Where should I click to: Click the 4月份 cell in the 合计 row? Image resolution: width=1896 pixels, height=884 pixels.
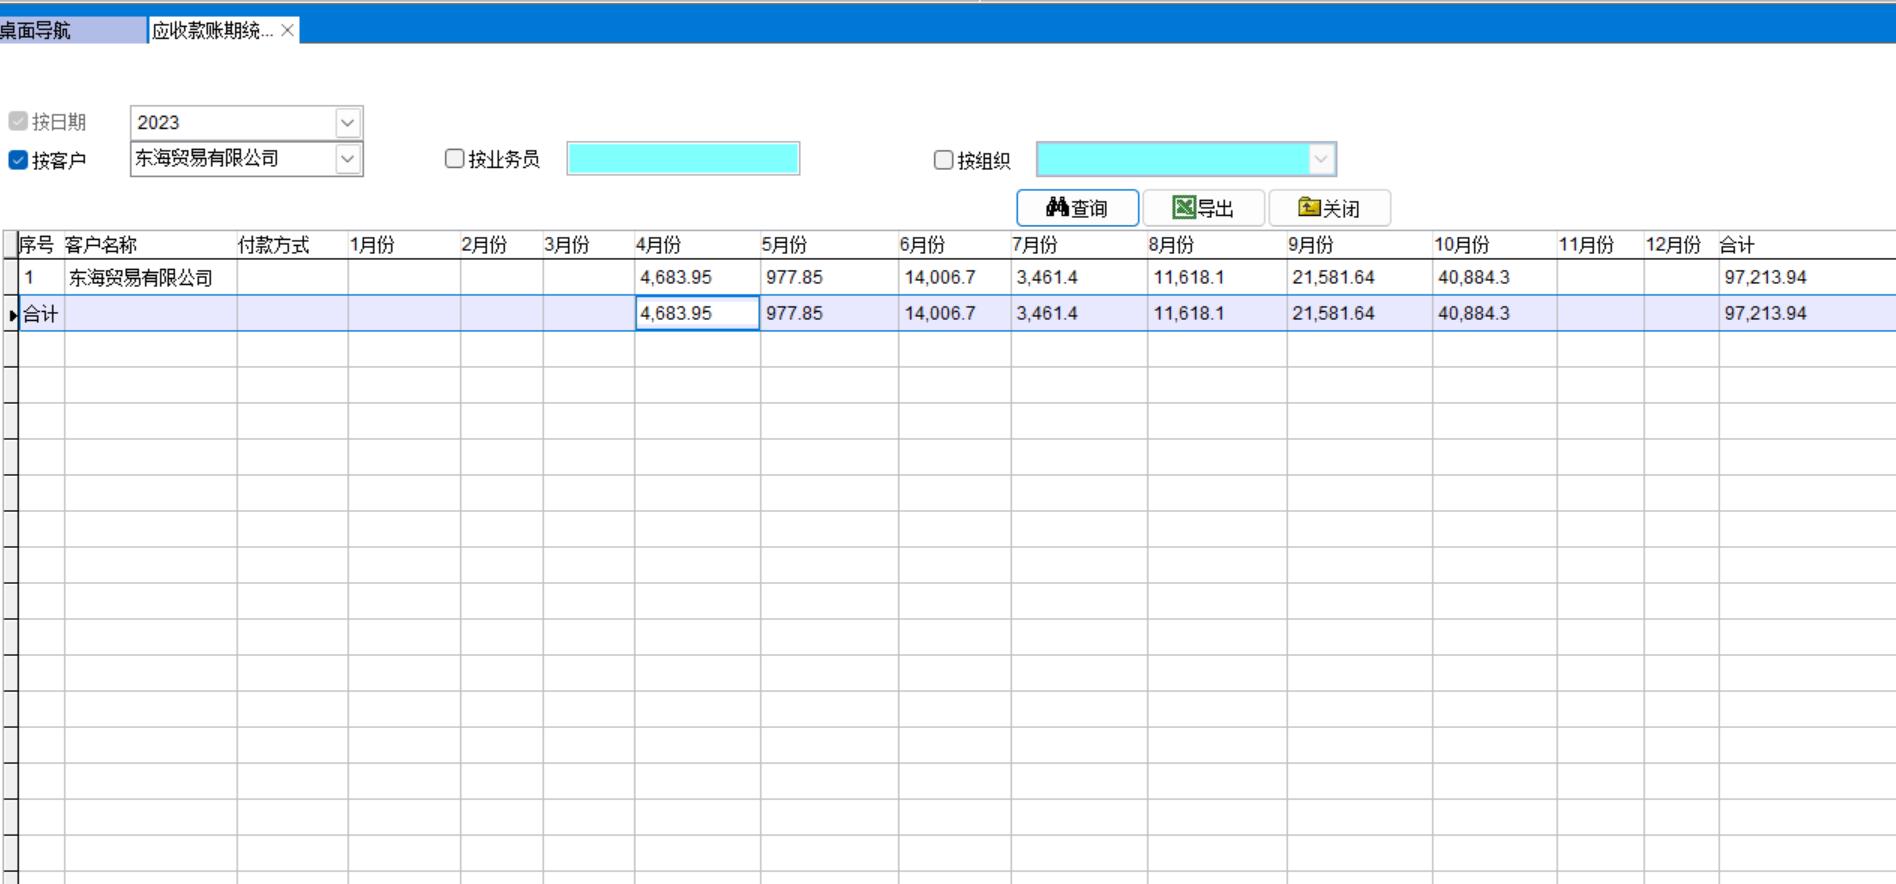coord(697,314)
